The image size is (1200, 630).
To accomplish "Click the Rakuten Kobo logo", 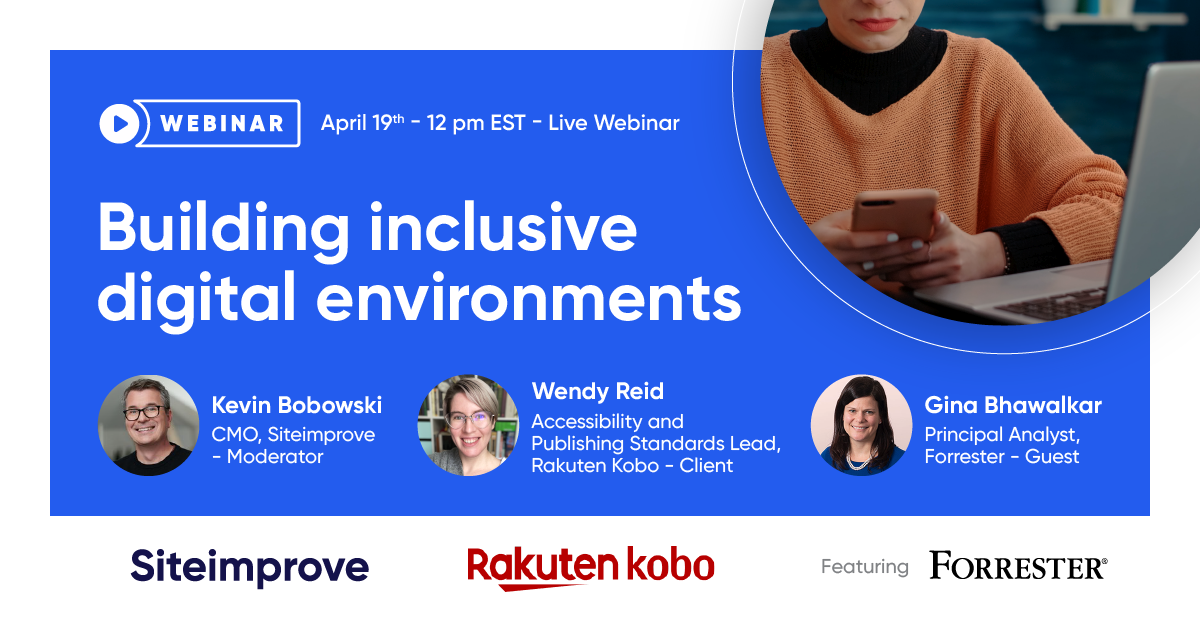I will click(x=591, y=565).
